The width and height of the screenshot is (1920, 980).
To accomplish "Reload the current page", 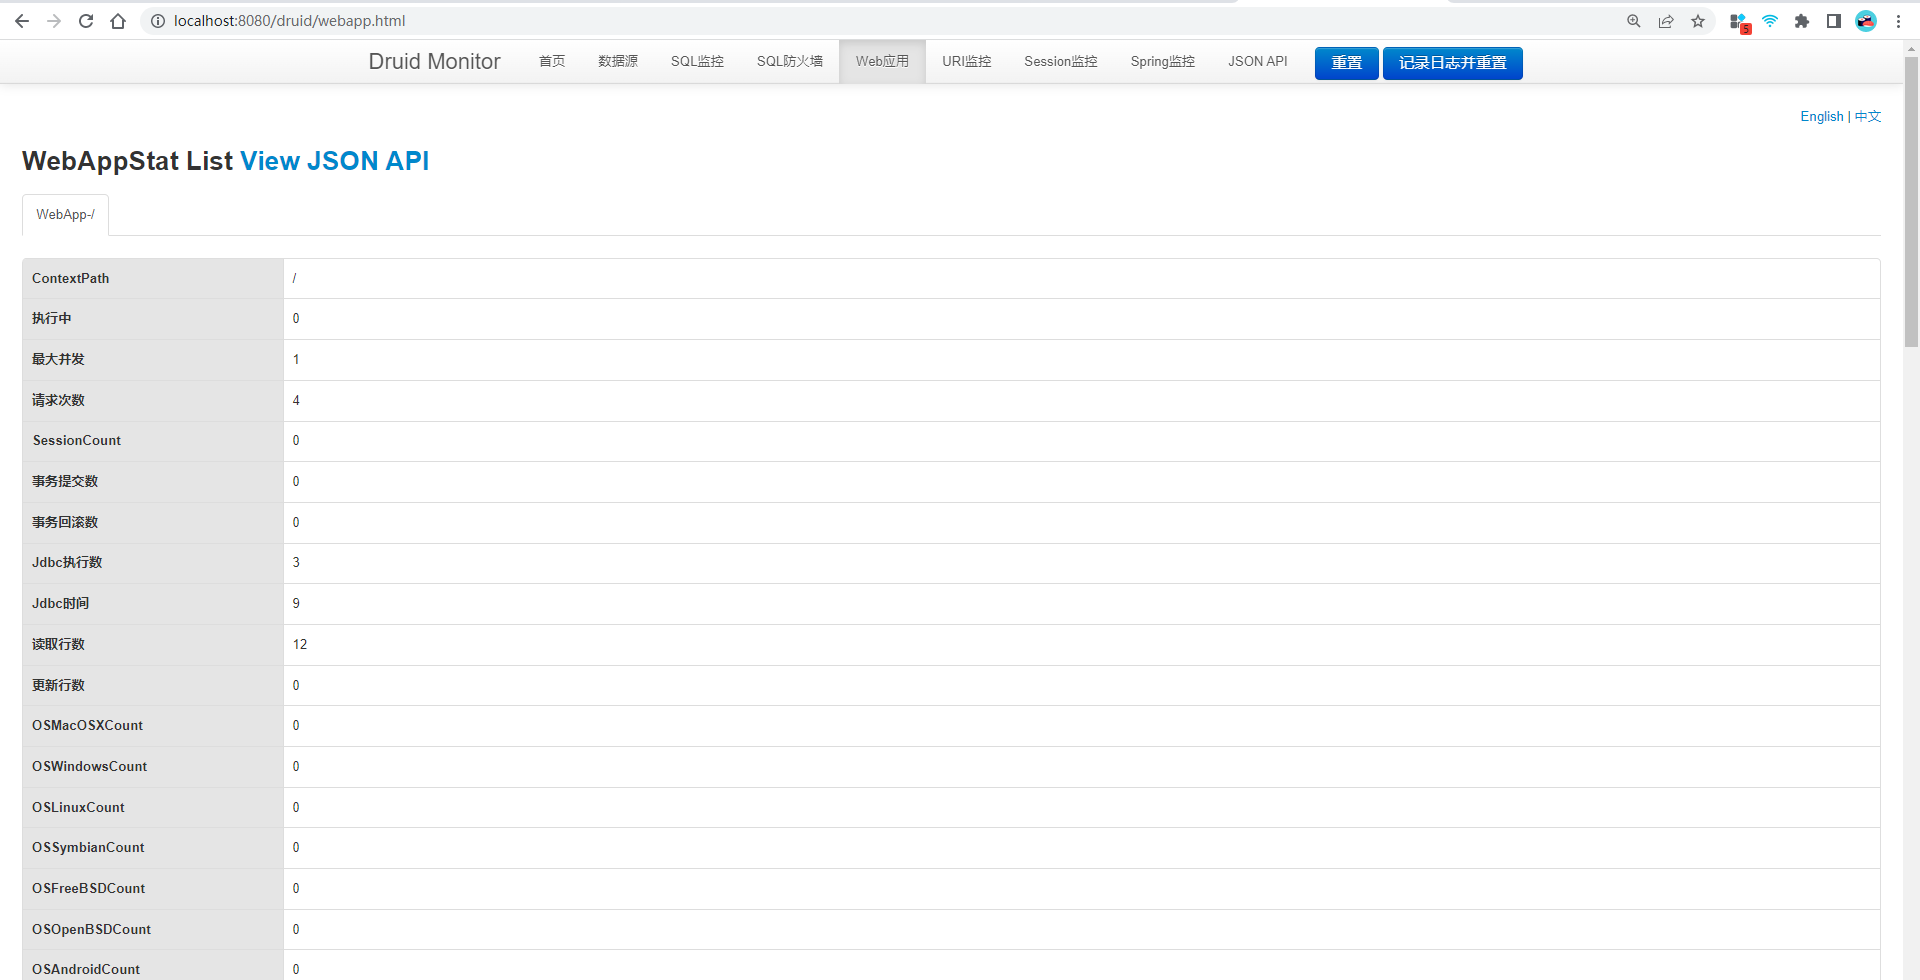I will pos(86,21).
